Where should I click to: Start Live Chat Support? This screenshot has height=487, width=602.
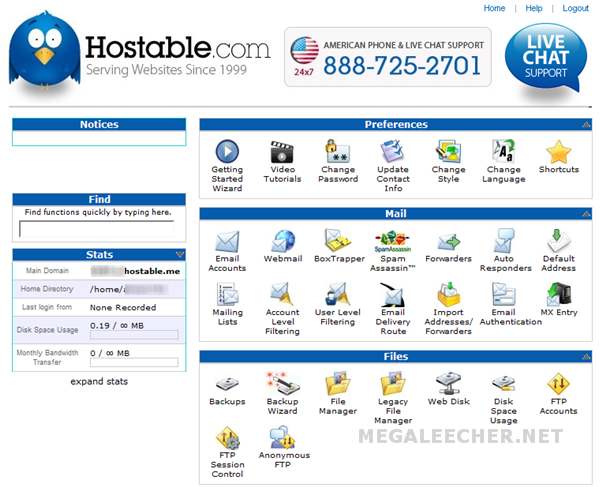point(546,57)
